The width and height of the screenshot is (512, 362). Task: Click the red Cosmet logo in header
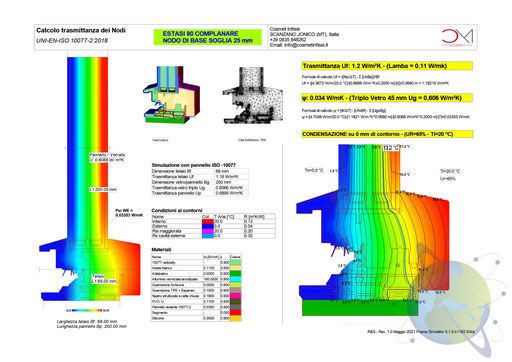(x=457, y=37)
